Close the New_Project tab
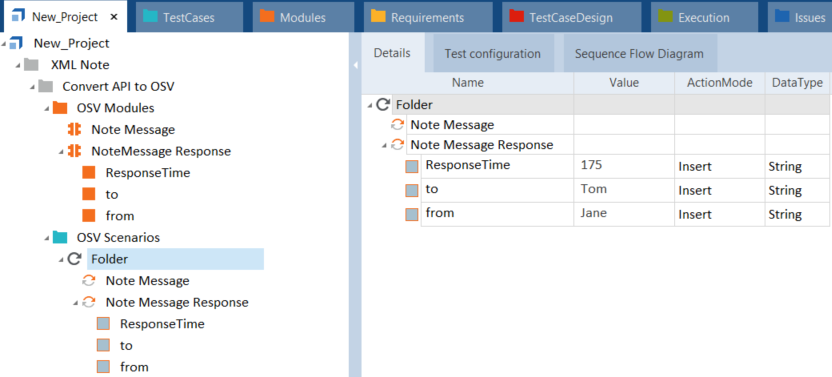 [x=114, y=17]
